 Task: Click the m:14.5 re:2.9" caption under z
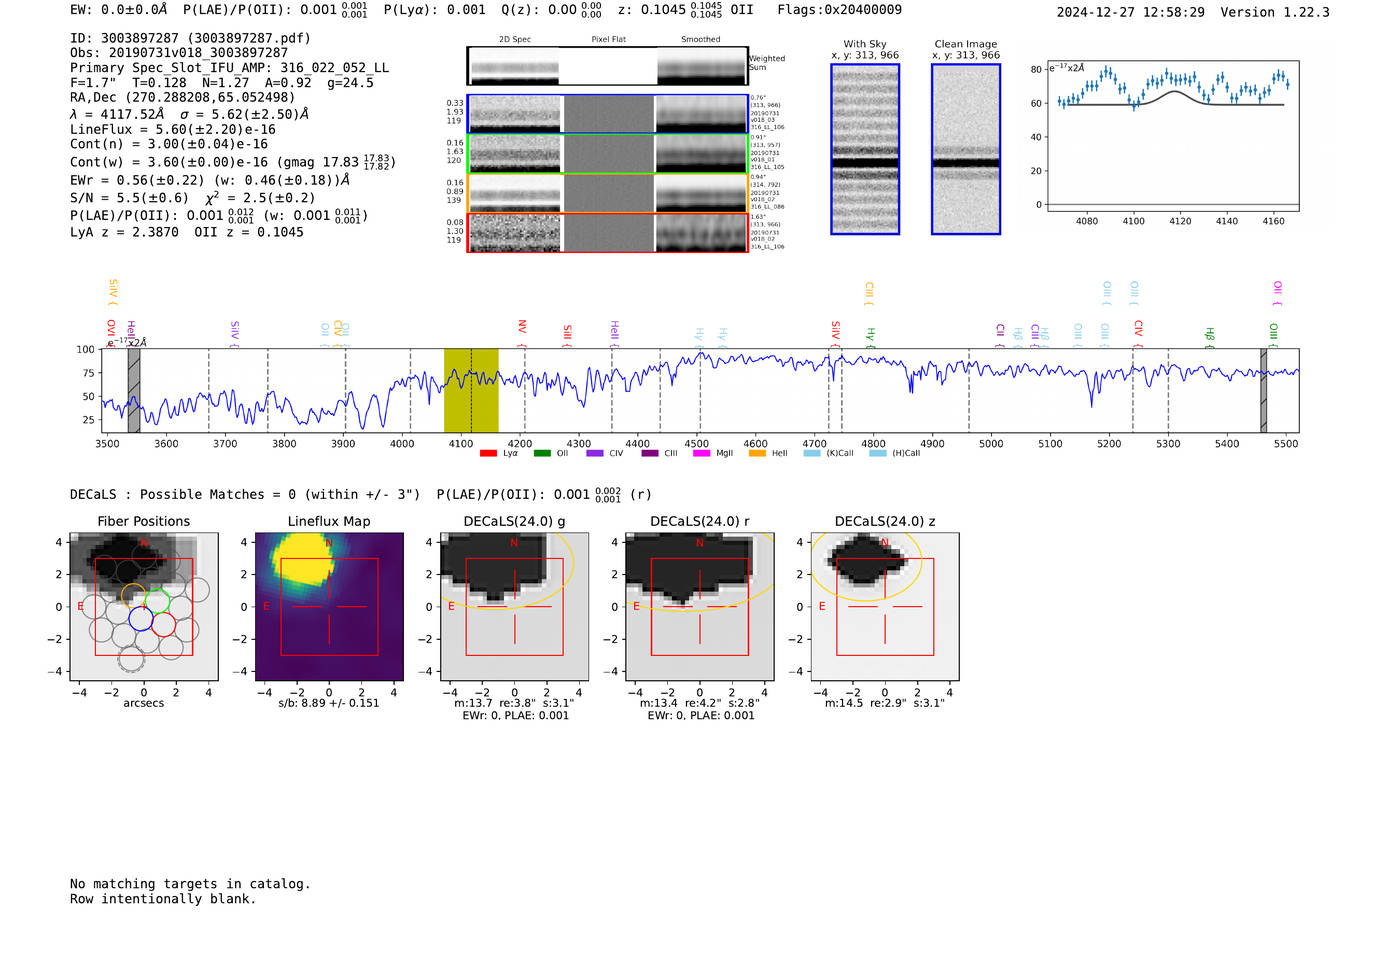click(885, 703)
